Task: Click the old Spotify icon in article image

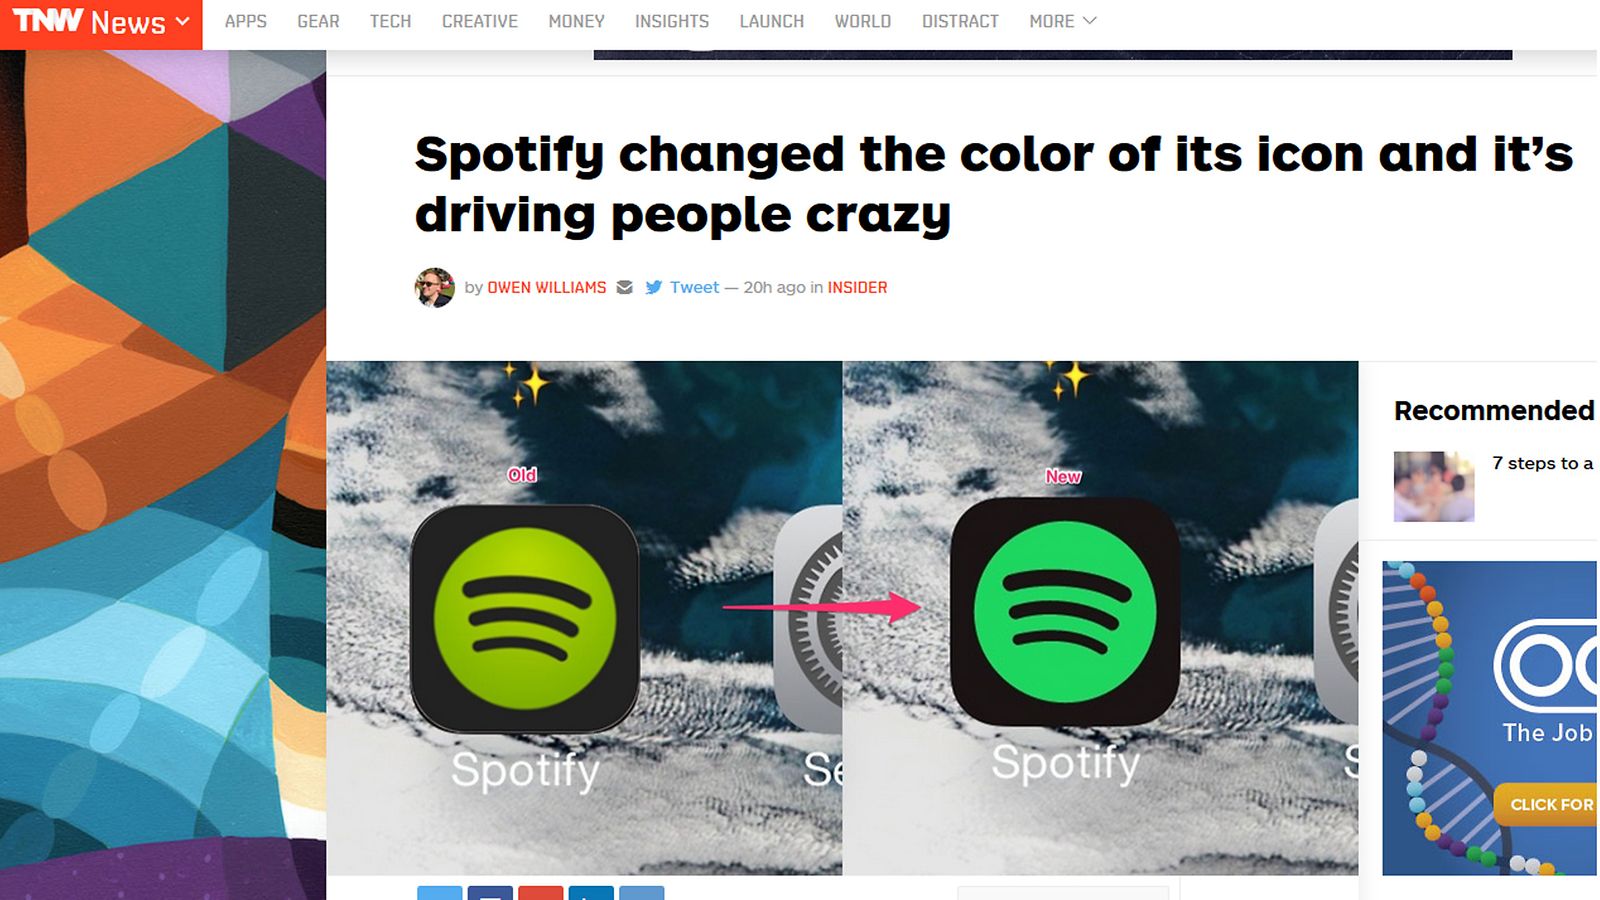Action: point(525,619)
